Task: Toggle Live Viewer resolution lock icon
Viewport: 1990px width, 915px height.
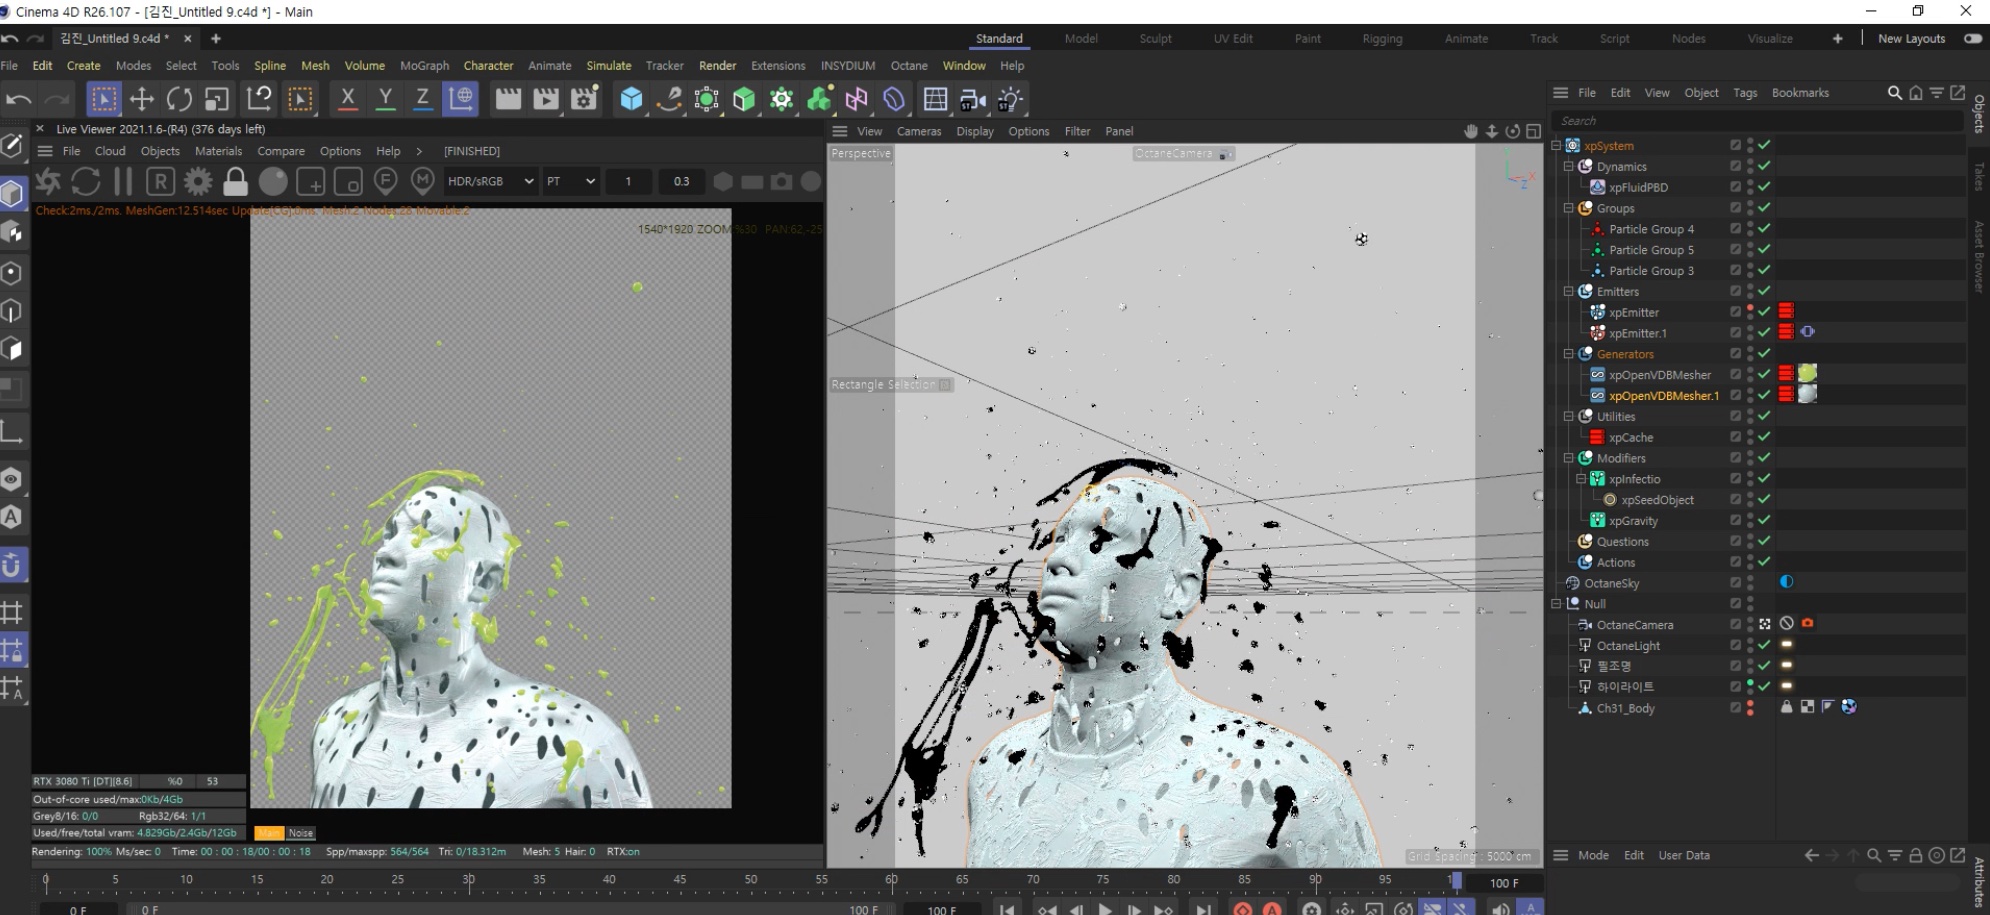Action: pos(235,181)
